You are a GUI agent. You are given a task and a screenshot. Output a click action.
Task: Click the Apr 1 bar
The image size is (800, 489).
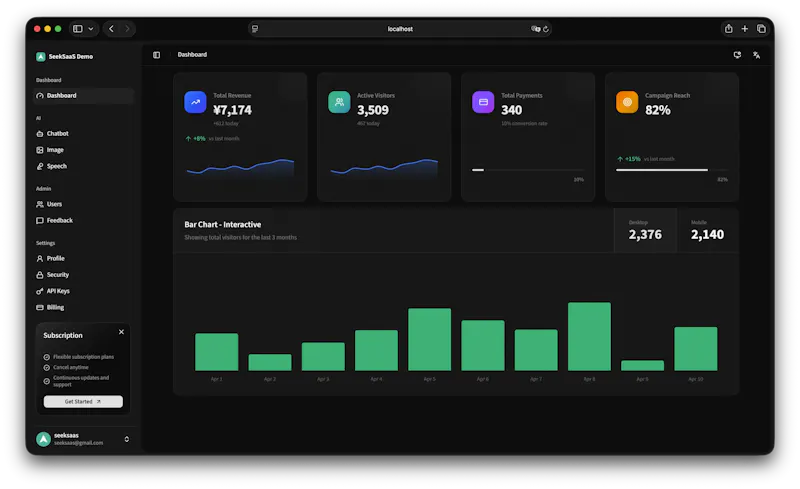pyautogui.click(x=216, y=352)
